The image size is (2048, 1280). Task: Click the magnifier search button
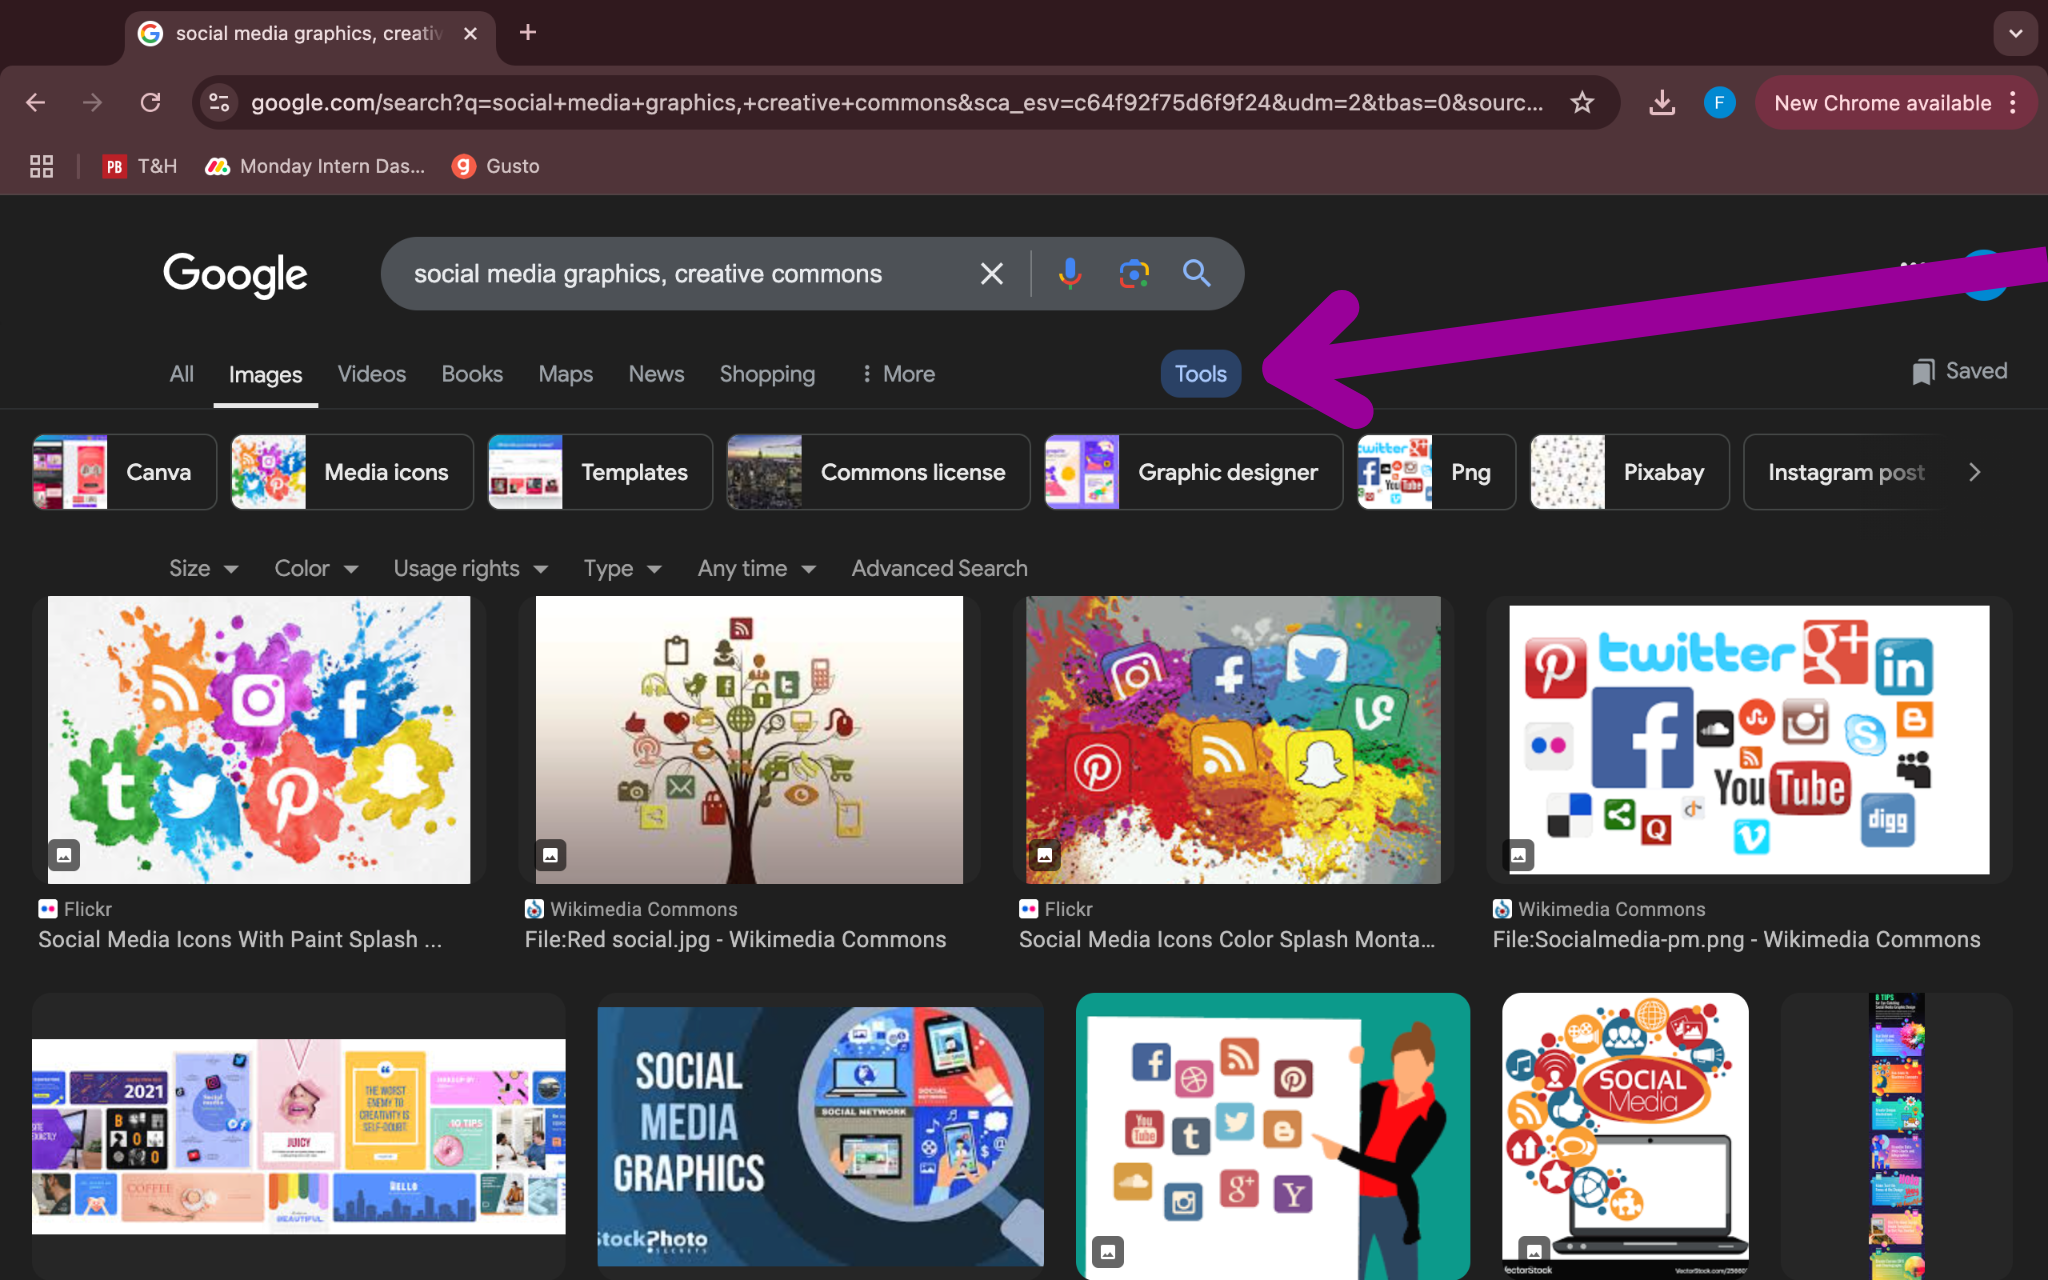coord(1197,274)
